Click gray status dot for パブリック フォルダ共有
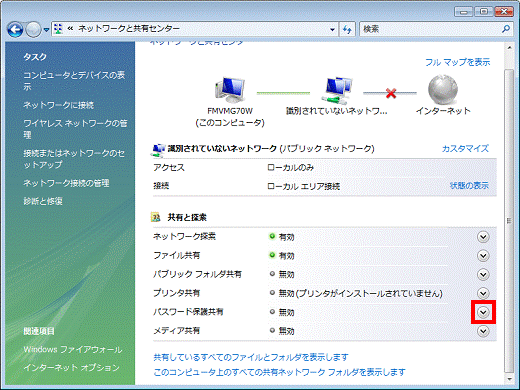The height and width of the screenshot is (390, 520). 272,274
